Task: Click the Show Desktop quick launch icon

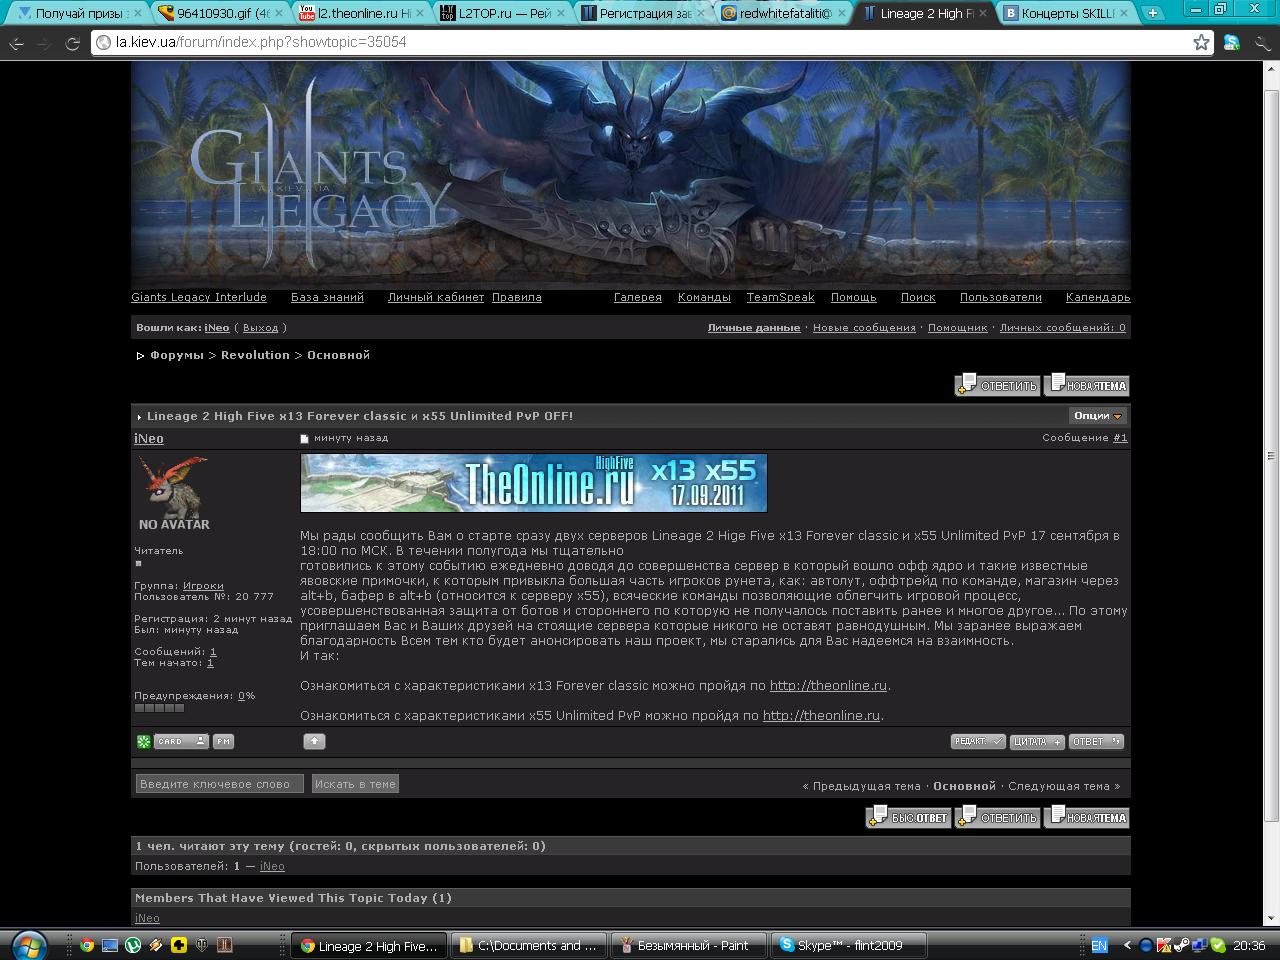Action: coord(110,945)
